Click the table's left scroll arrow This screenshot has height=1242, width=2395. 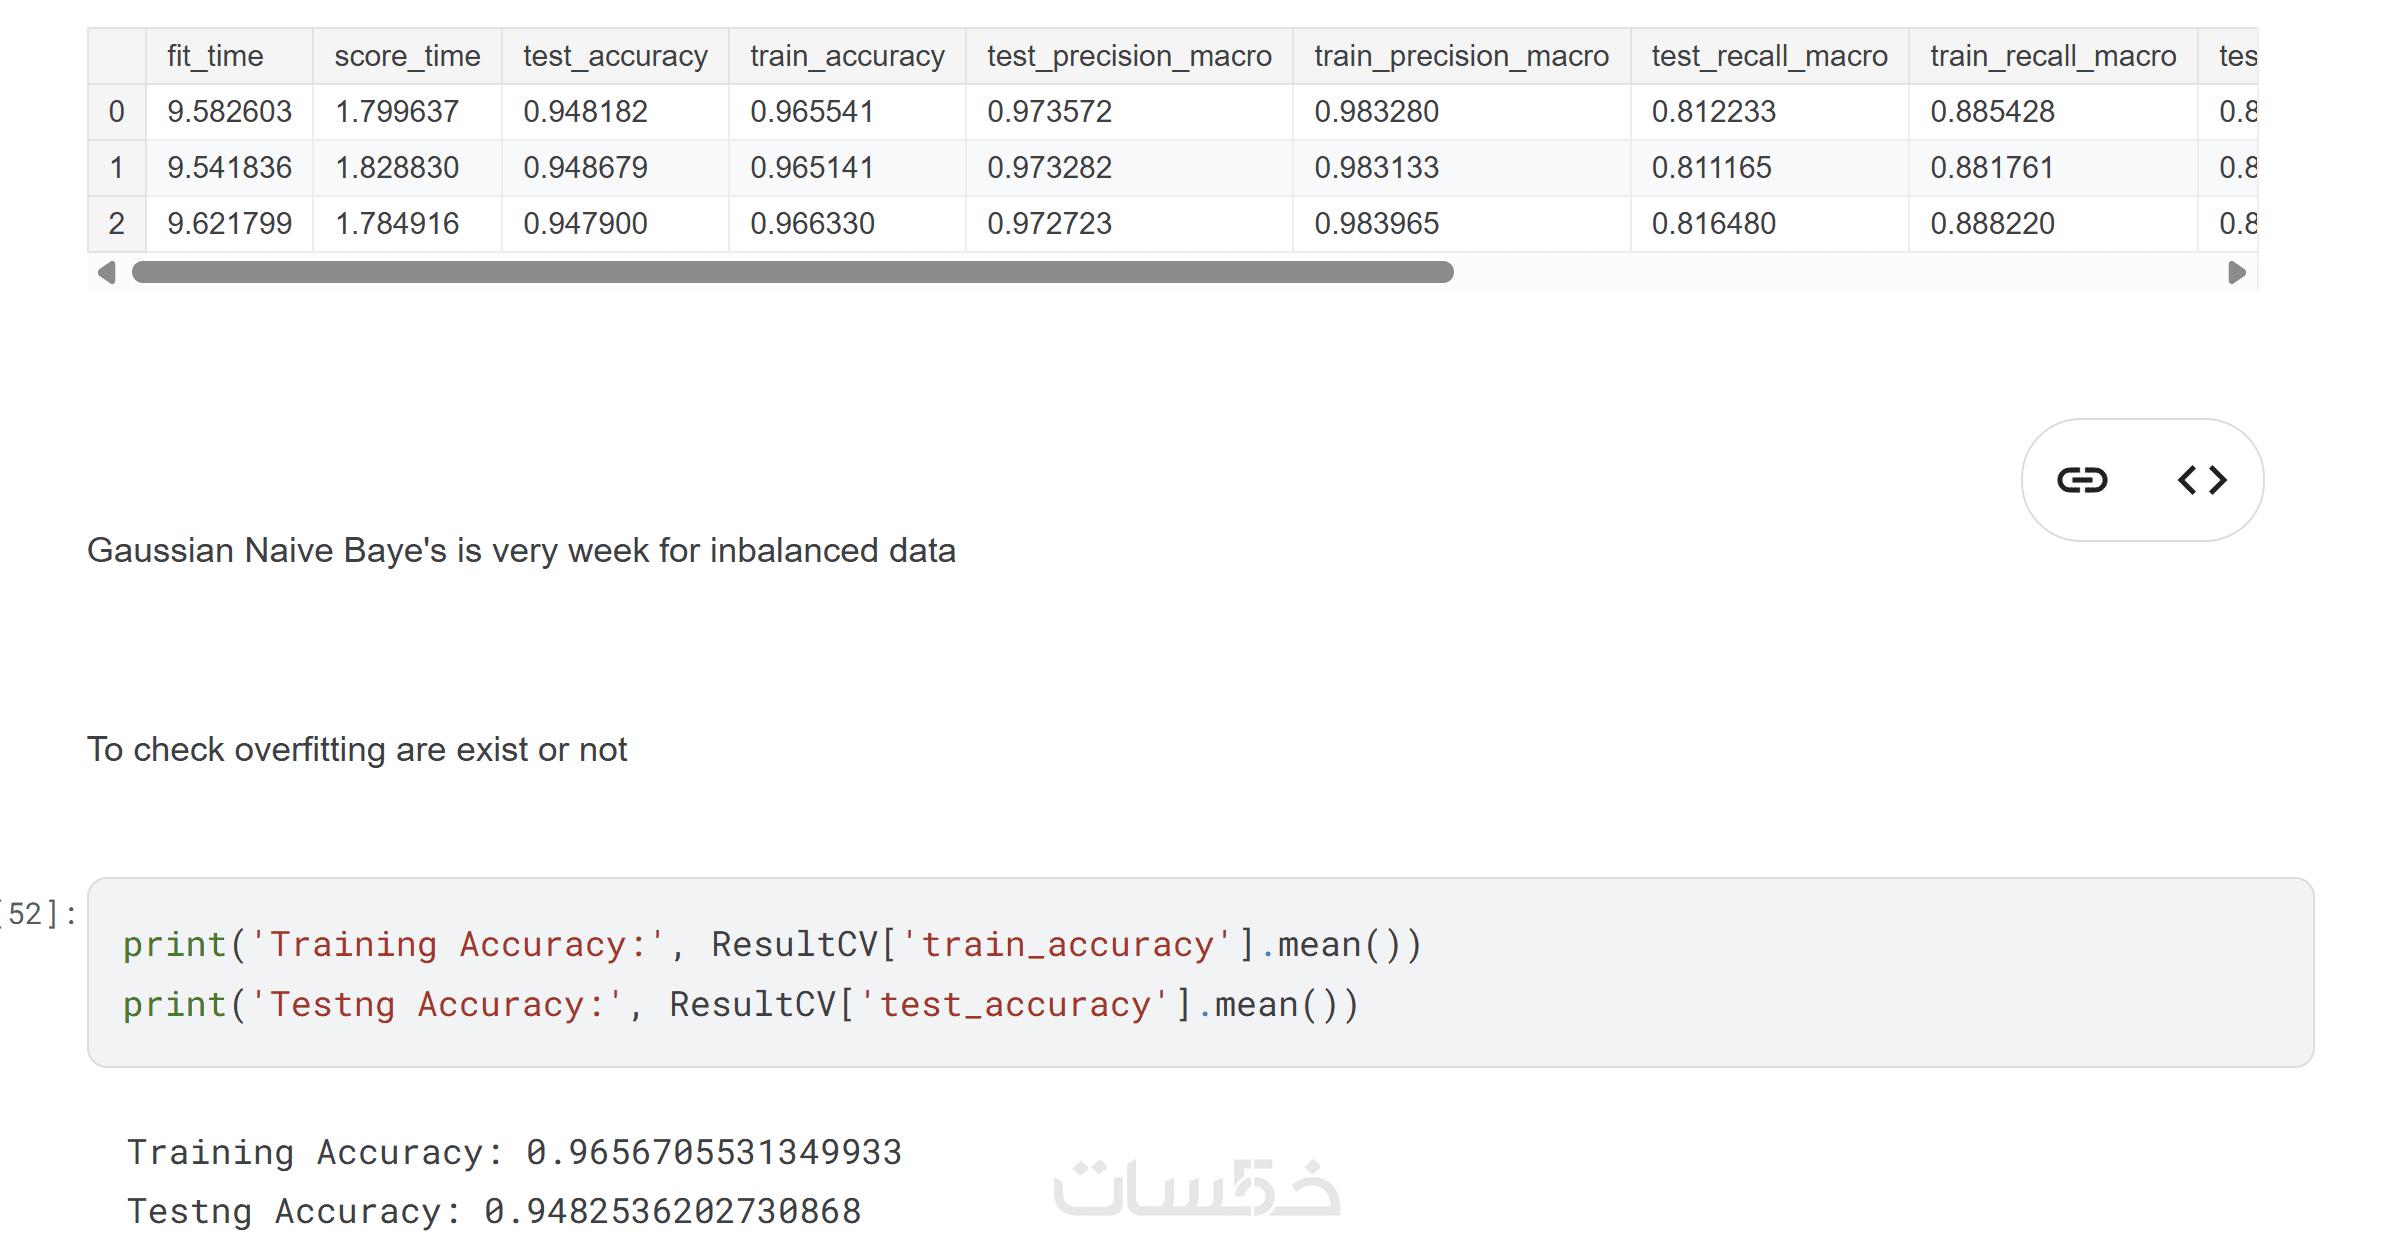point(107,272)
